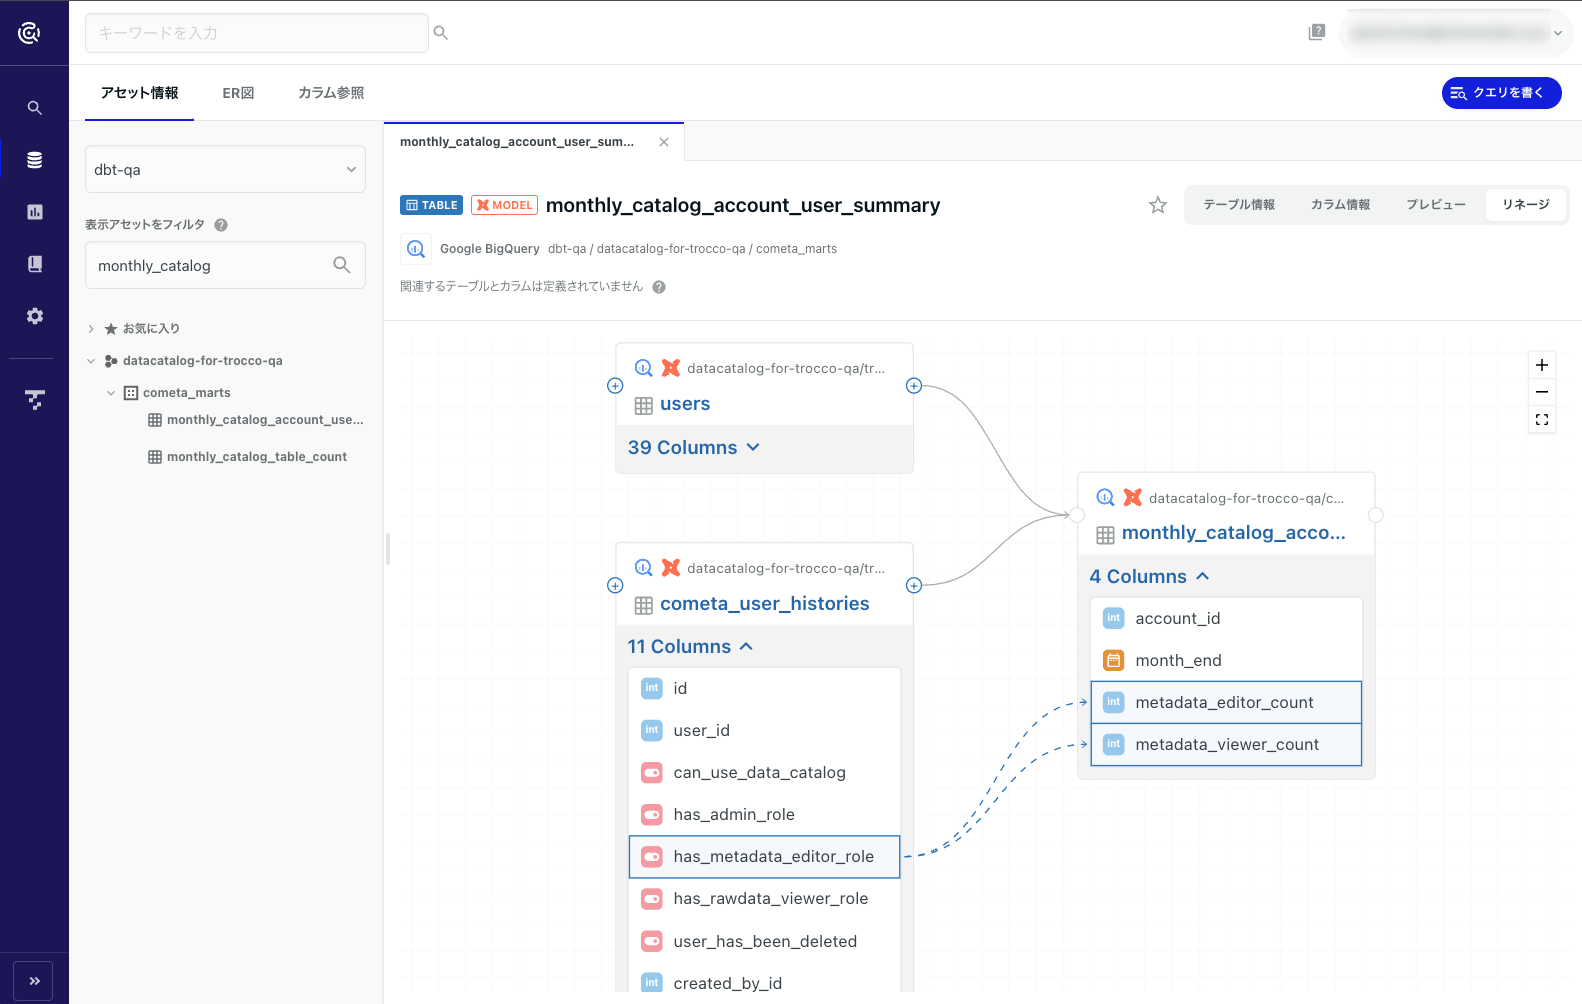Collapse the cometa_marts tree folder
Viewport: 1582px width, 1004px height.
[x=111, y=393]
